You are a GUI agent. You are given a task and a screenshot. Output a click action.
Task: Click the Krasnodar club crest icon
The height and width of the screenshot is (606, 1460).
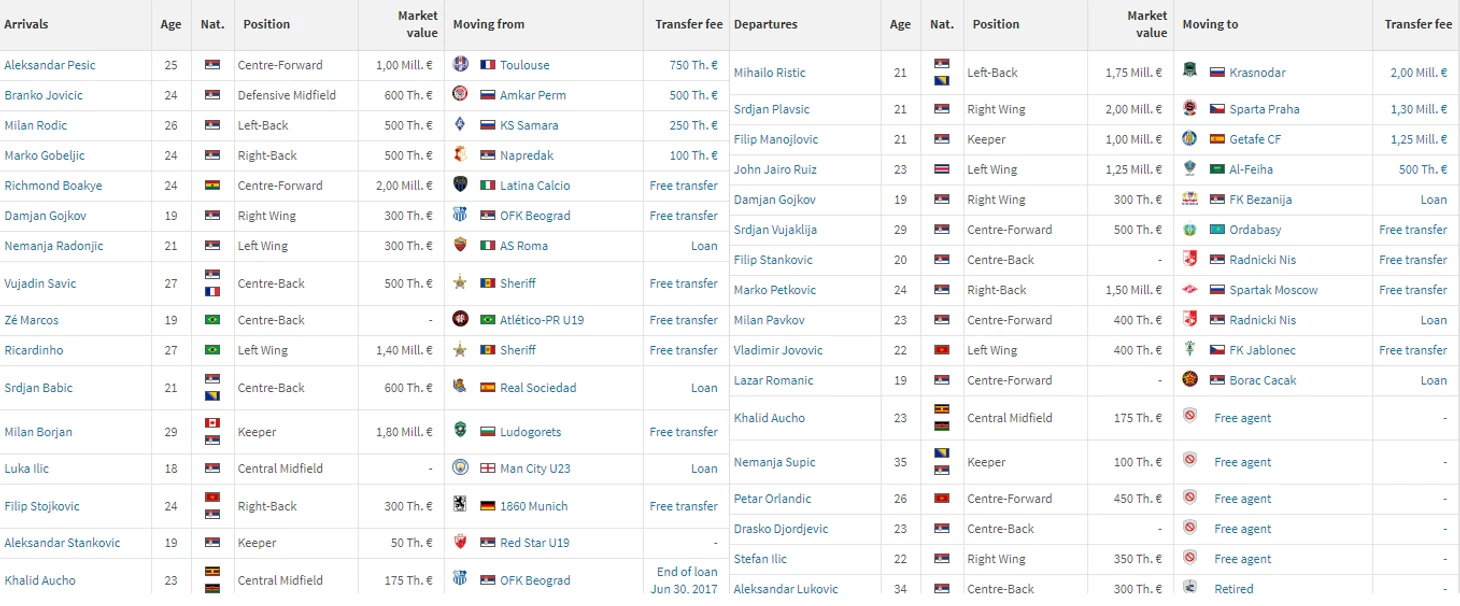[1189, 72]
